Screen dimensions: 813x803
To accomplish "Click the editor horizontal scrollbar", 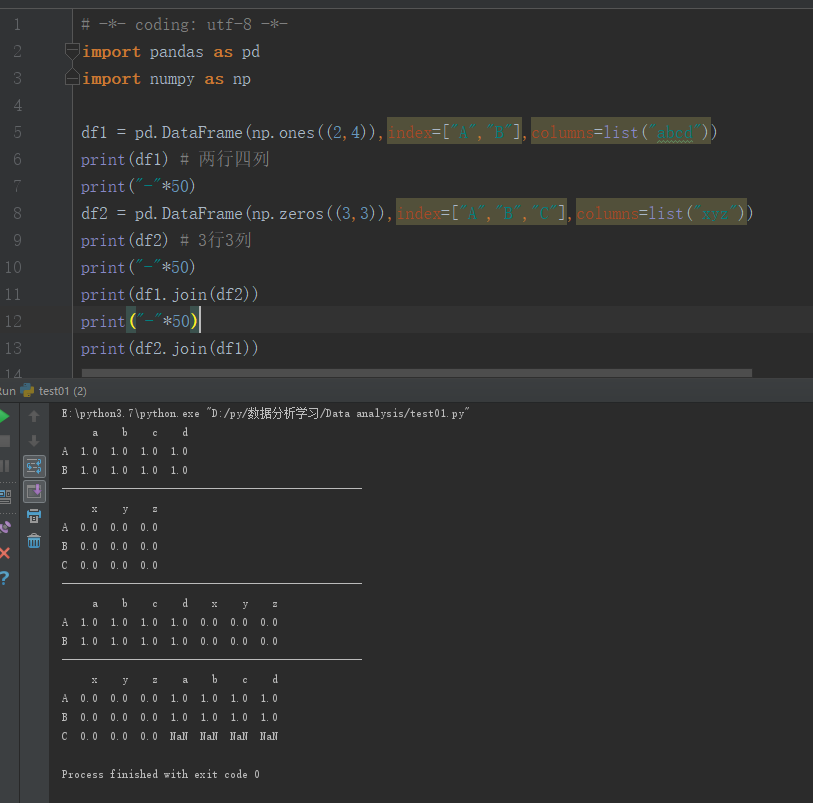I will (x=417, y=373).
